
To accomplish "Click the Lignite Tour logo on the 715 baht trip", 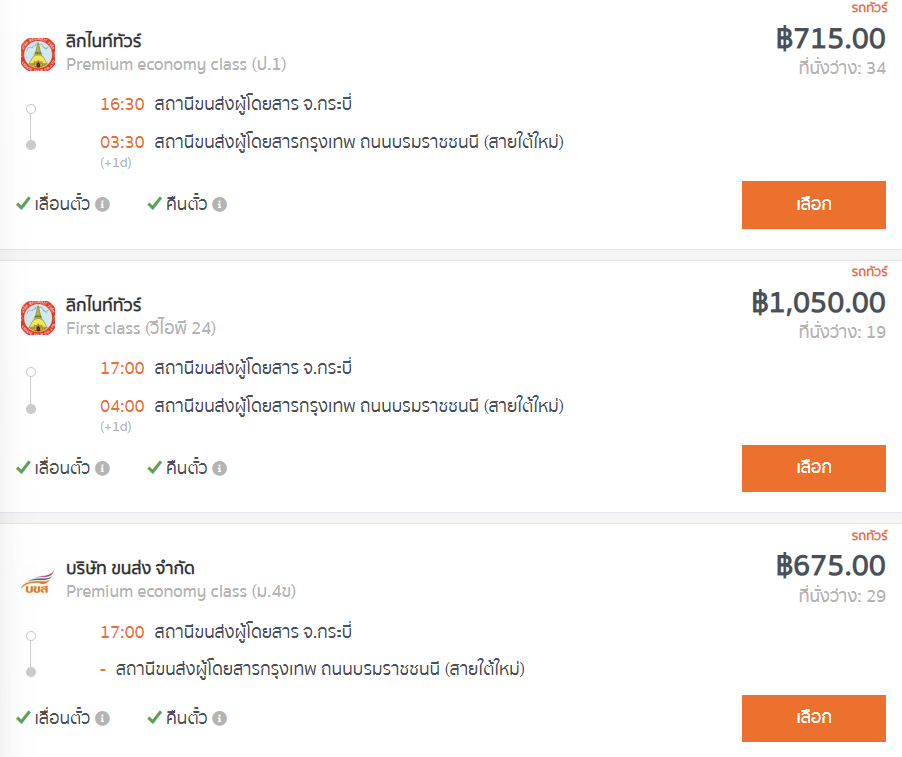I will 38,55.
